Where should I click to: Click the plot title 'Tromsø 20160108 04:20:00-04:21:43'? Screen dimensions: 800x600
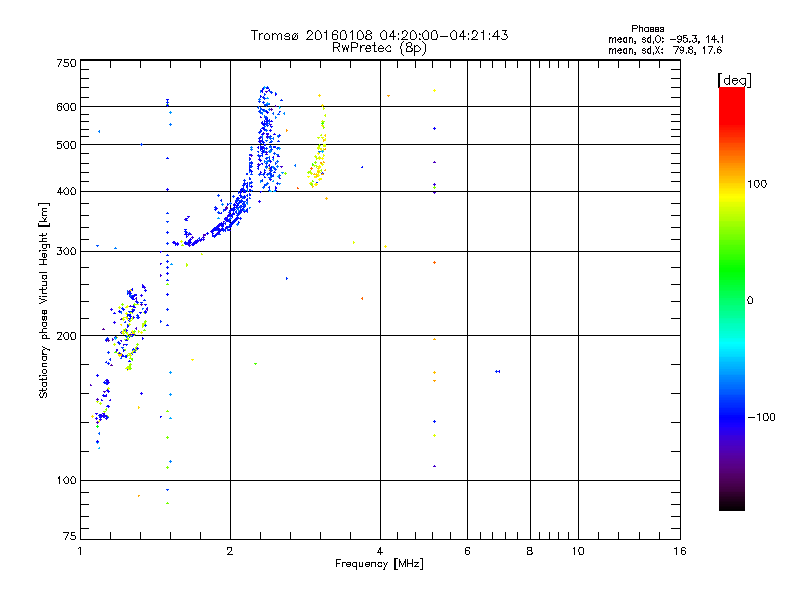(379, 35)
